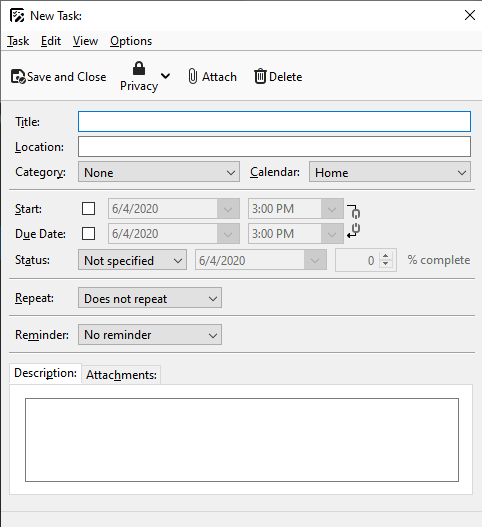Screen dimensions: 482x527
Task: Click into the Location text field
Action: pyautogui.click(x=274, y=147)
